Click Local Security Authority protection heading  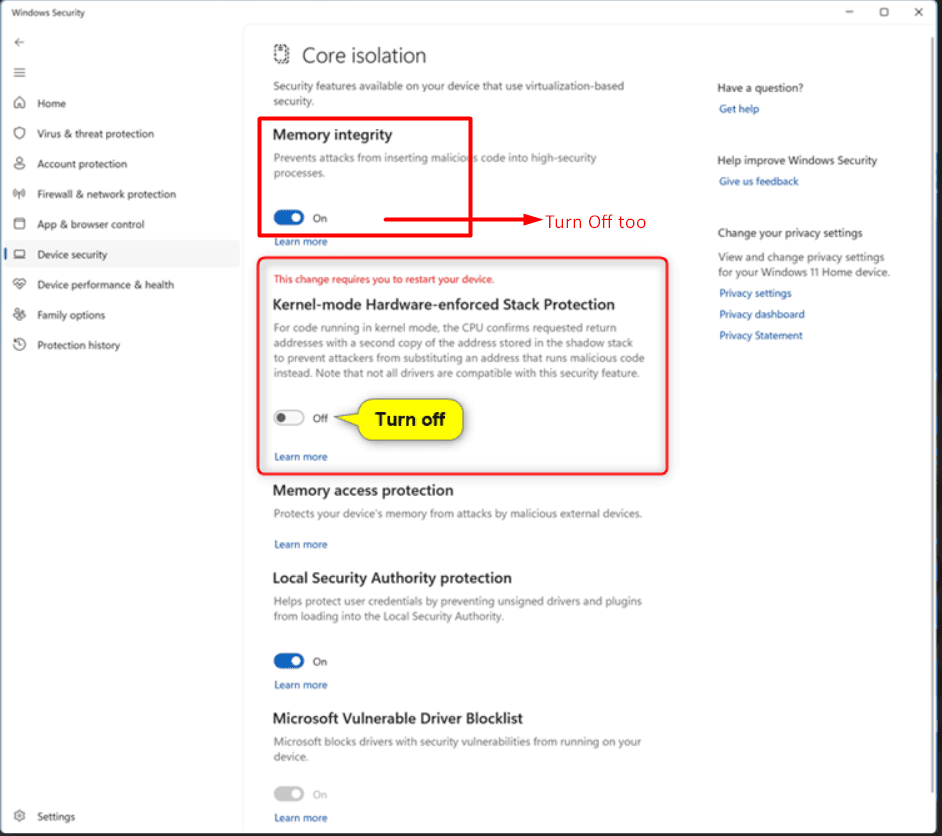click(x=392, y=578)
